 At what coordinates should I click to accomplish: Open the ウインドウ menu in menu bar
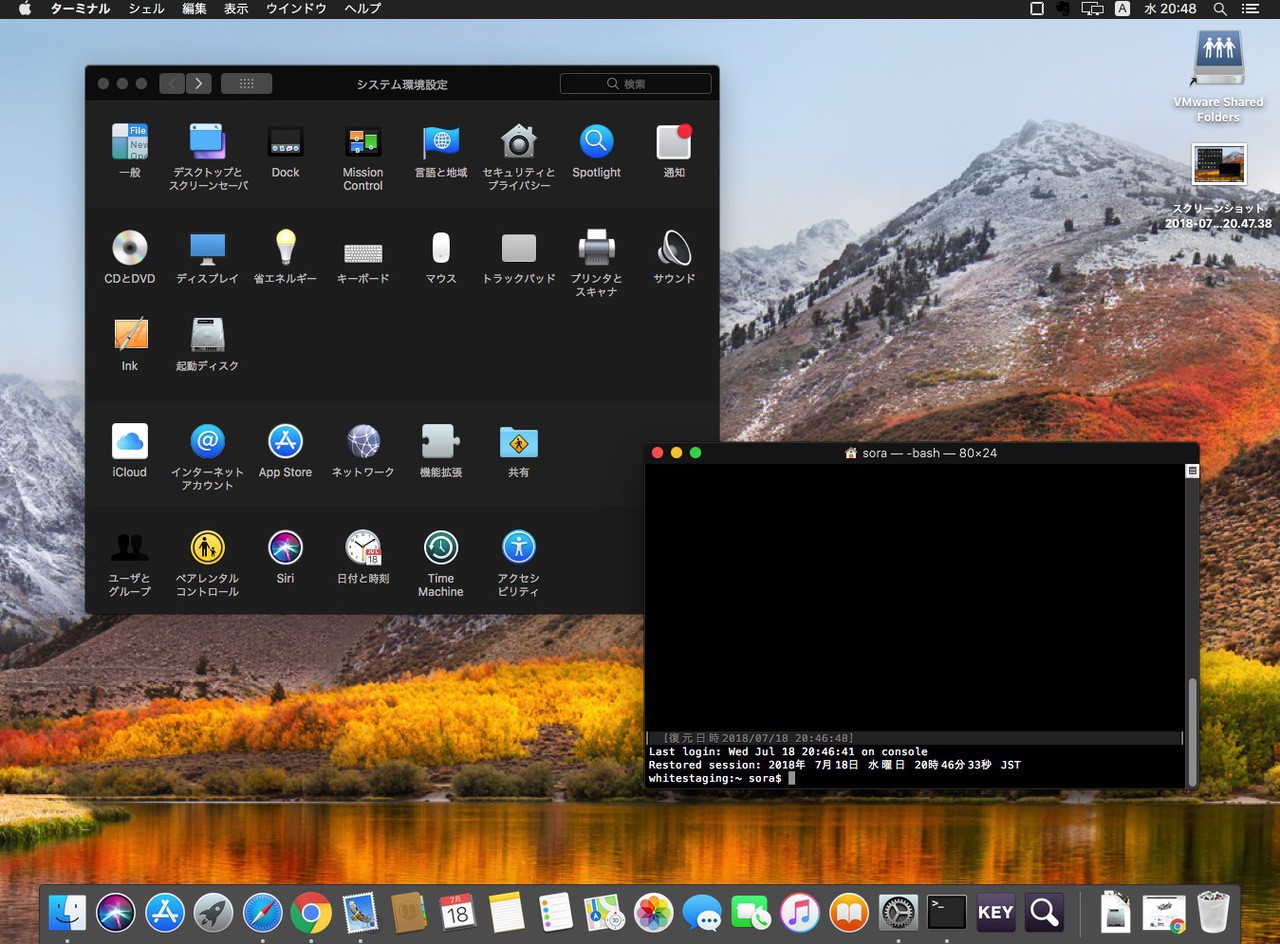(x=296, y=8)
